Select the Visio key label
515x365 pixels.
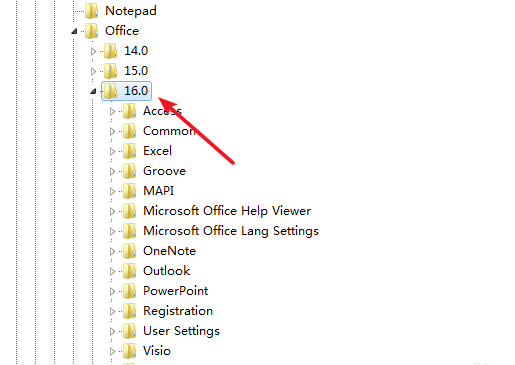tap(157, 351)
